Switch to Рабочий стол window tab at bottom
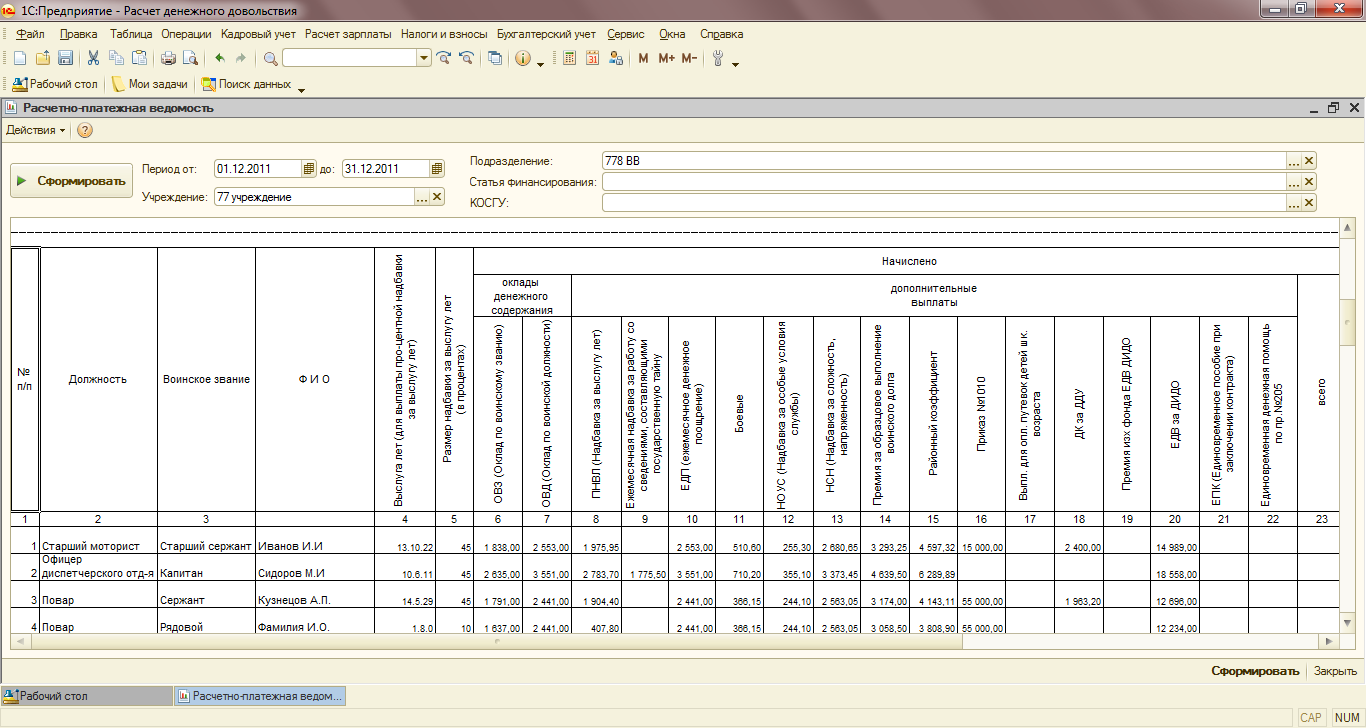 click(86, 695)
